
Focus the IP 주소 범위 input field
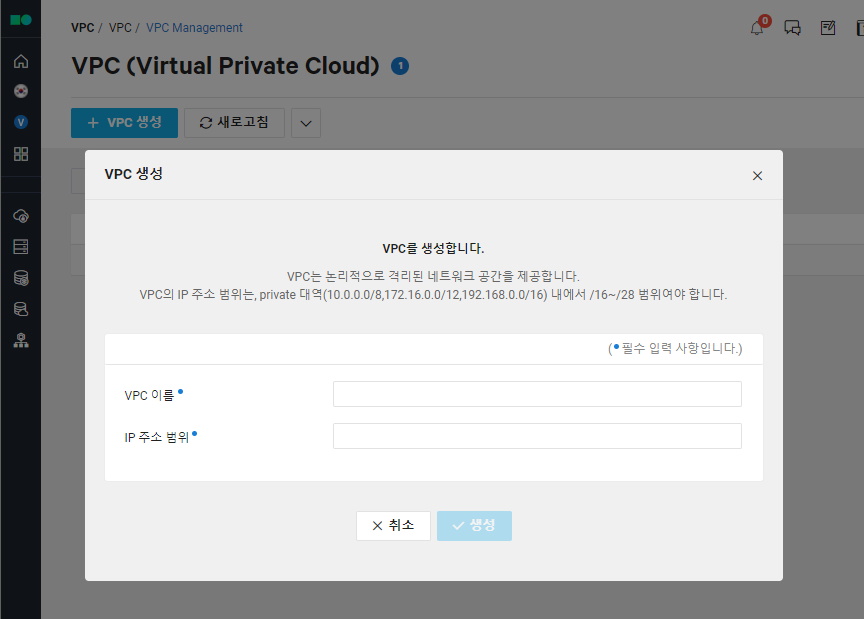click(x=537, y=436)
